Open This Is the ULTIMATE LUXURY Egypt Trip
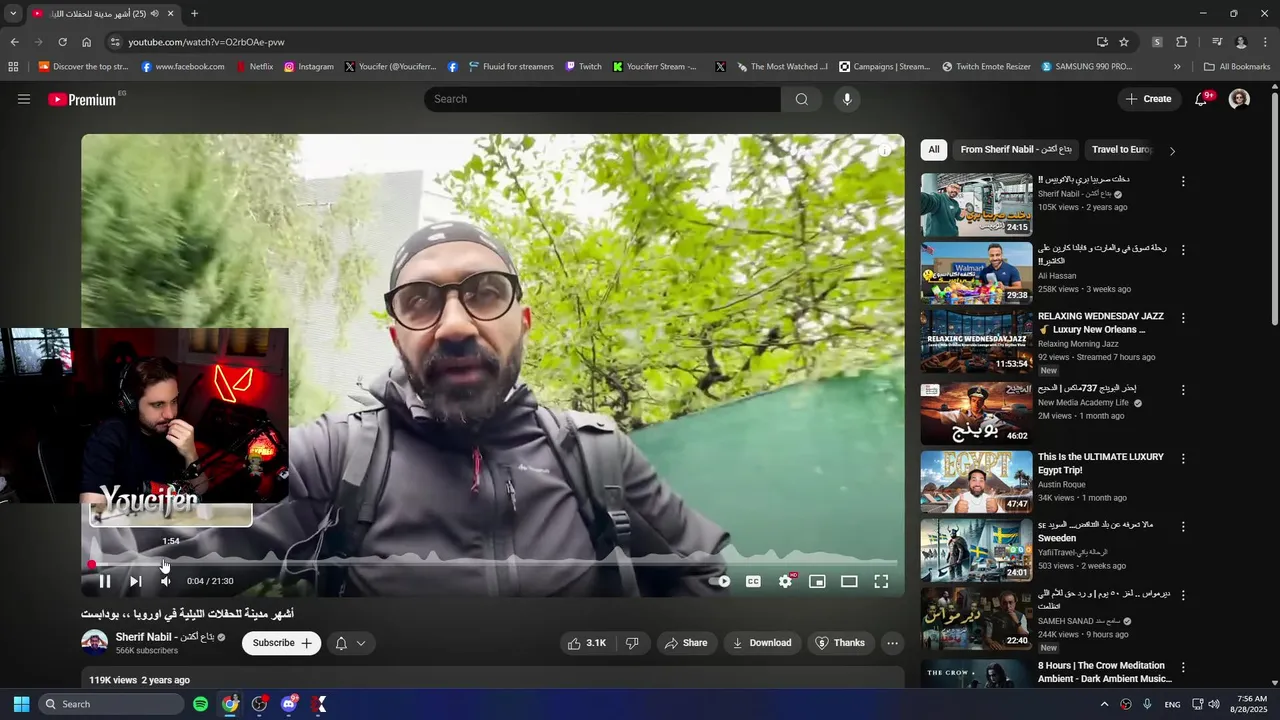The width and height of the screenshot is (1280, 720). (1100, 463)
